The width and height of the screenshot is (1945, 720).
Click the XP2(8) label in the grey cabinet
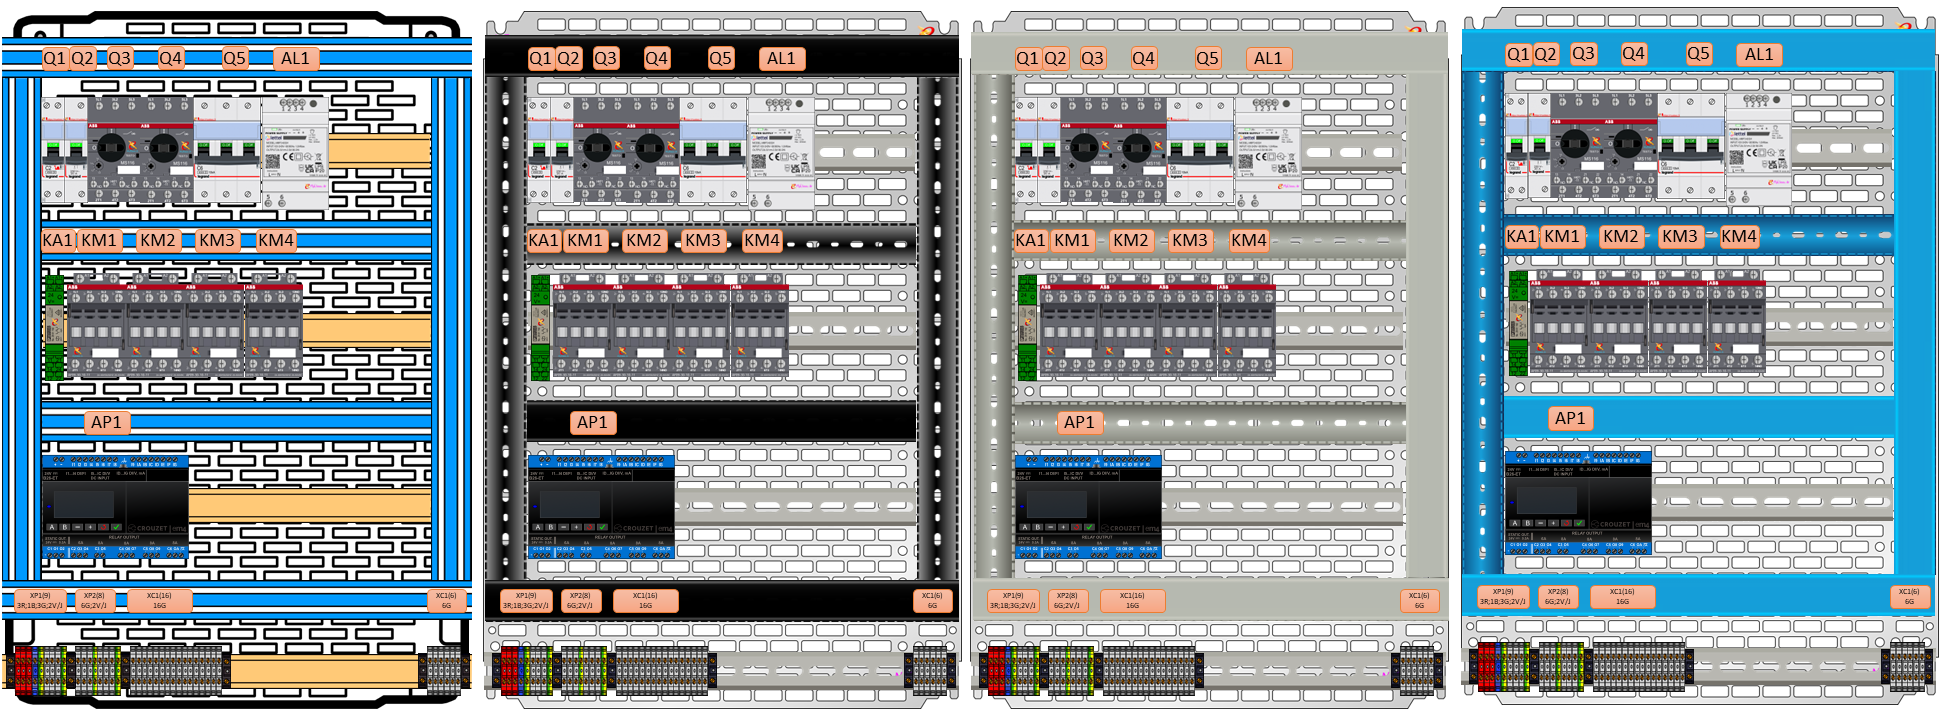click(x=1067, y=601)
